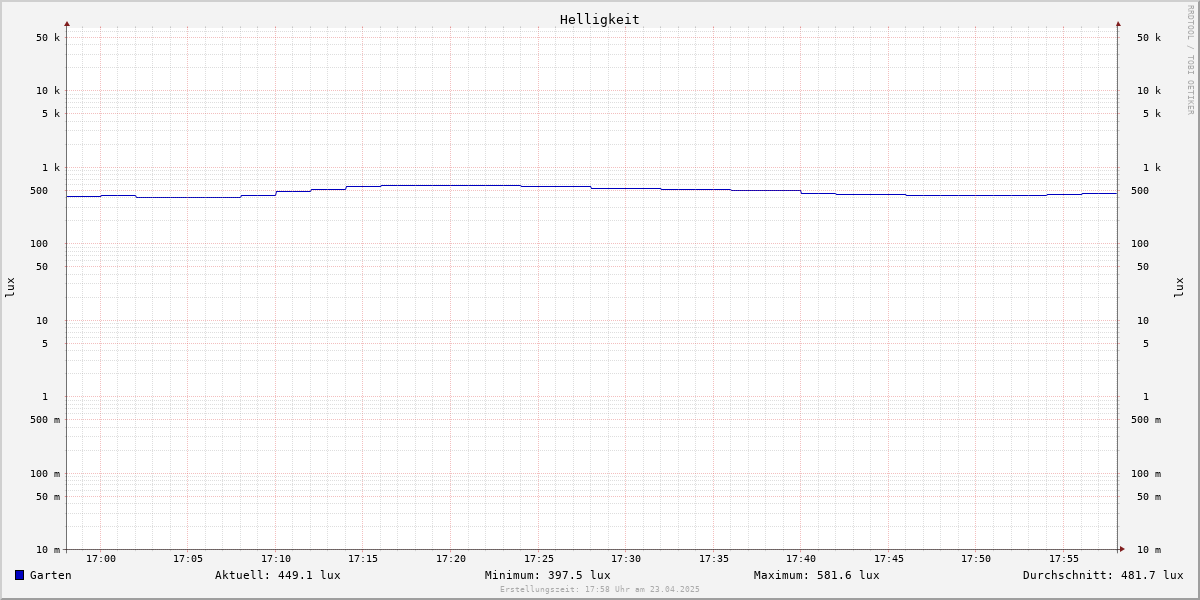Click the left axis '50 k' label

click(x=48, y=38)
